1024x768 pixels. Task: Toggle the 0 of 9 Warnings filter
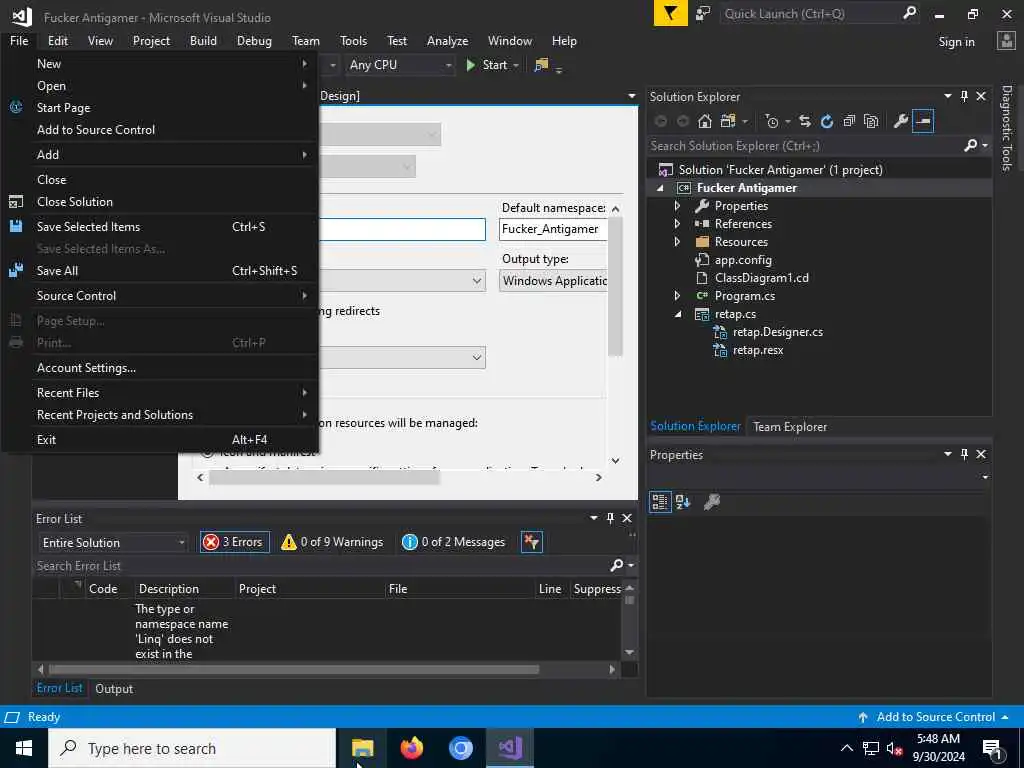pyautogui.click(x=332, y=542)
